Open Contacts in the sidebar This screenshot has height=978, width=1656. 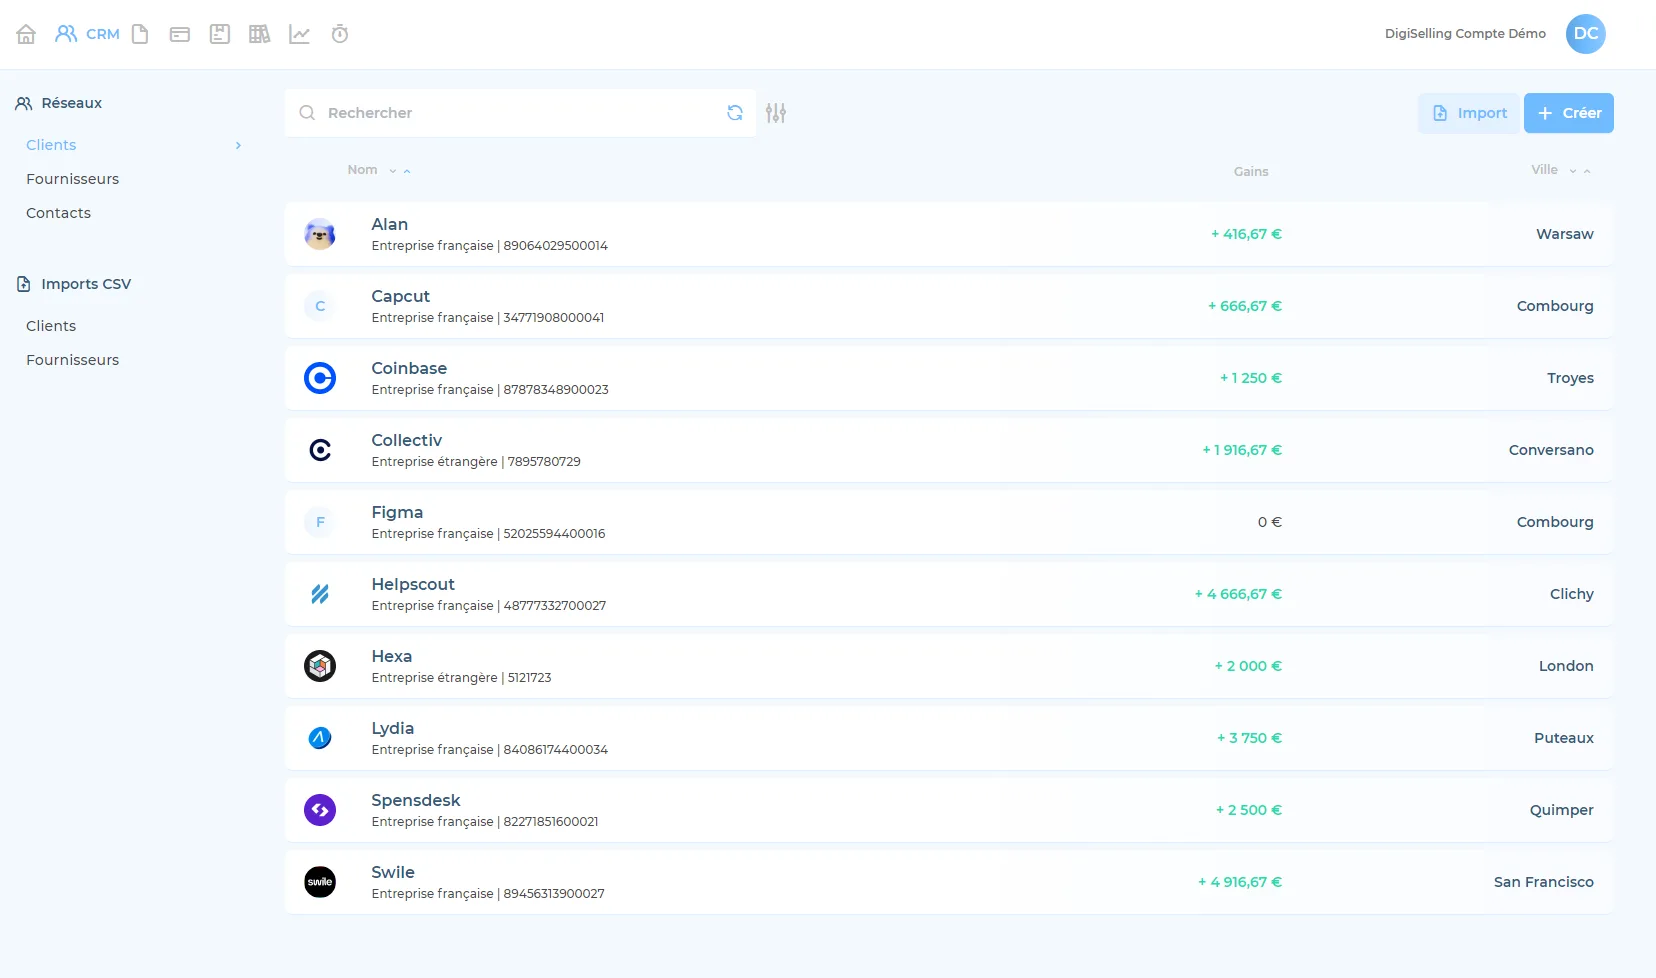58,213
